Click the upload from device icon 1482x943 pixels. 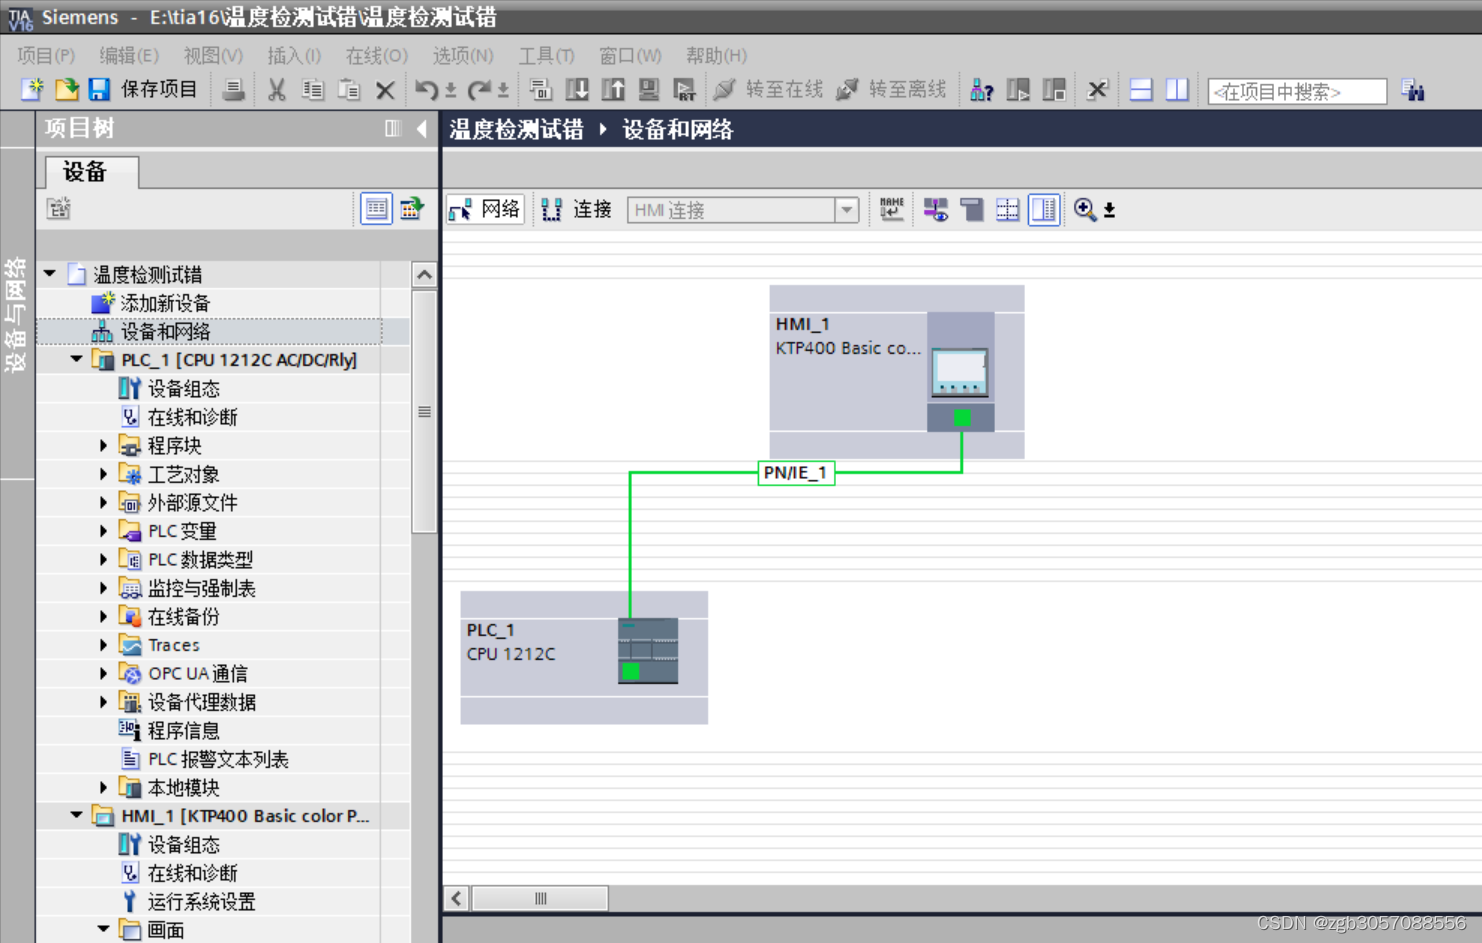(x=613, y=90)
